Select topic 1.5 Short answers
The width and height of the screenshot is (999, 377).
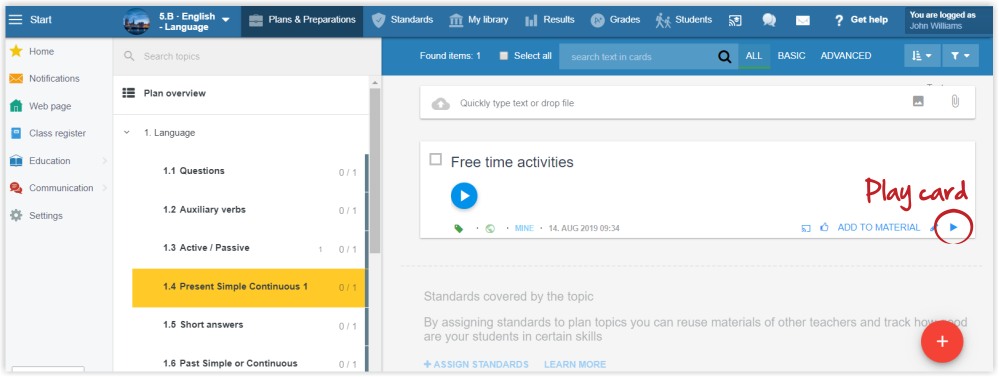click(x=249, y=326)
